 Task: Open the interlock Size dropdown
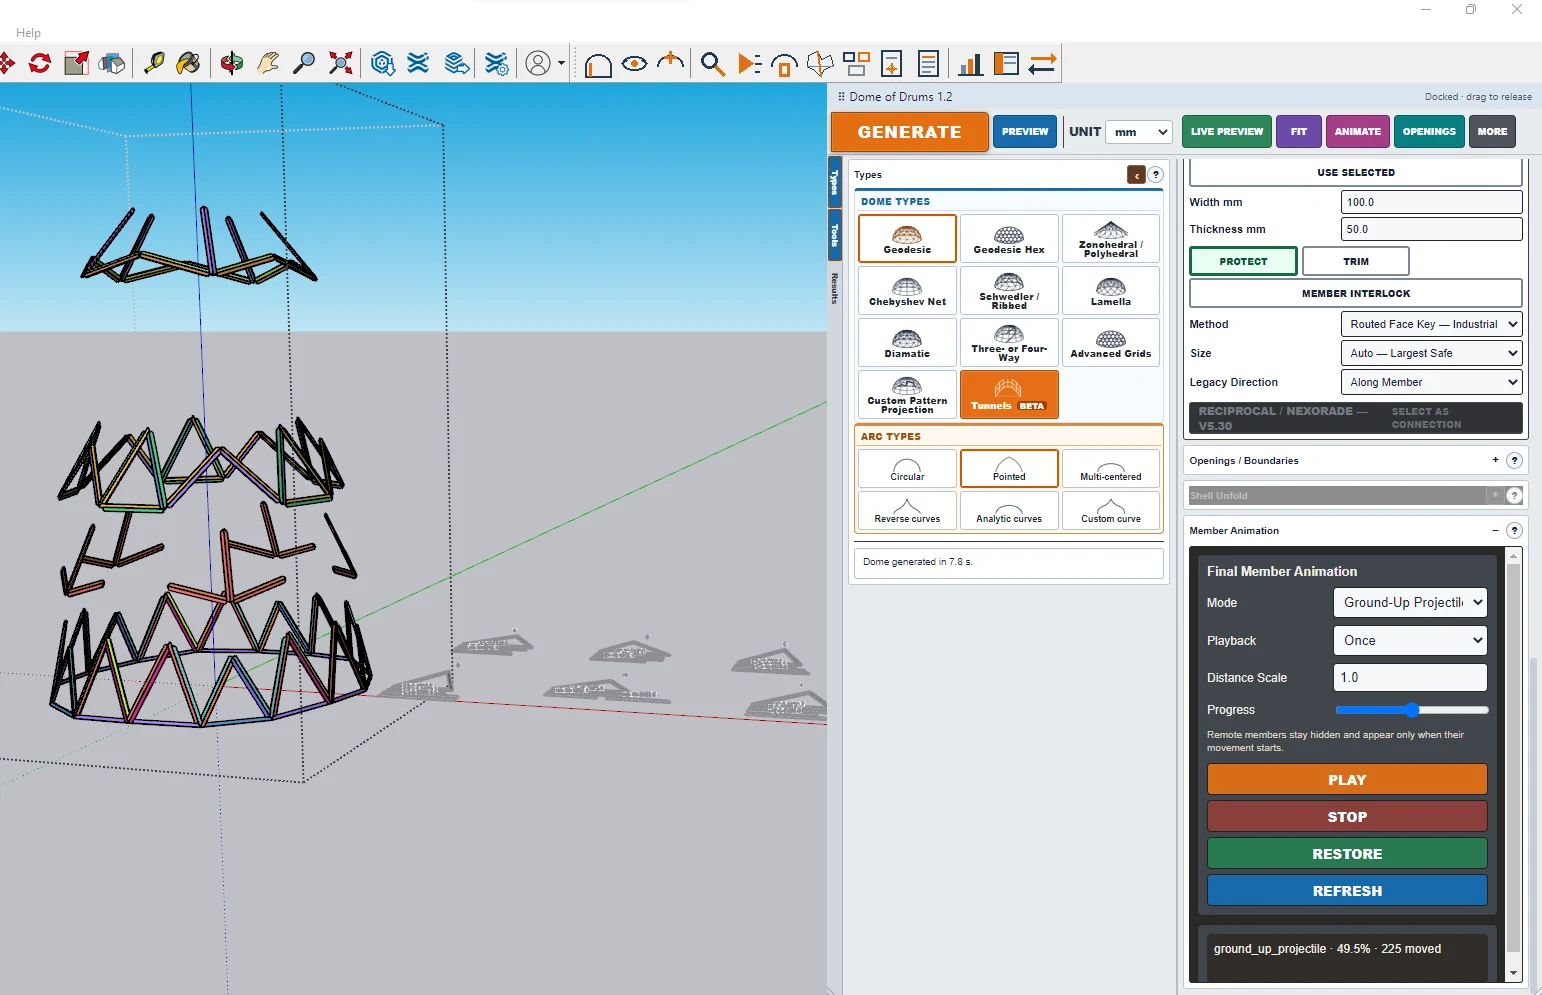tap(1431, 353)
